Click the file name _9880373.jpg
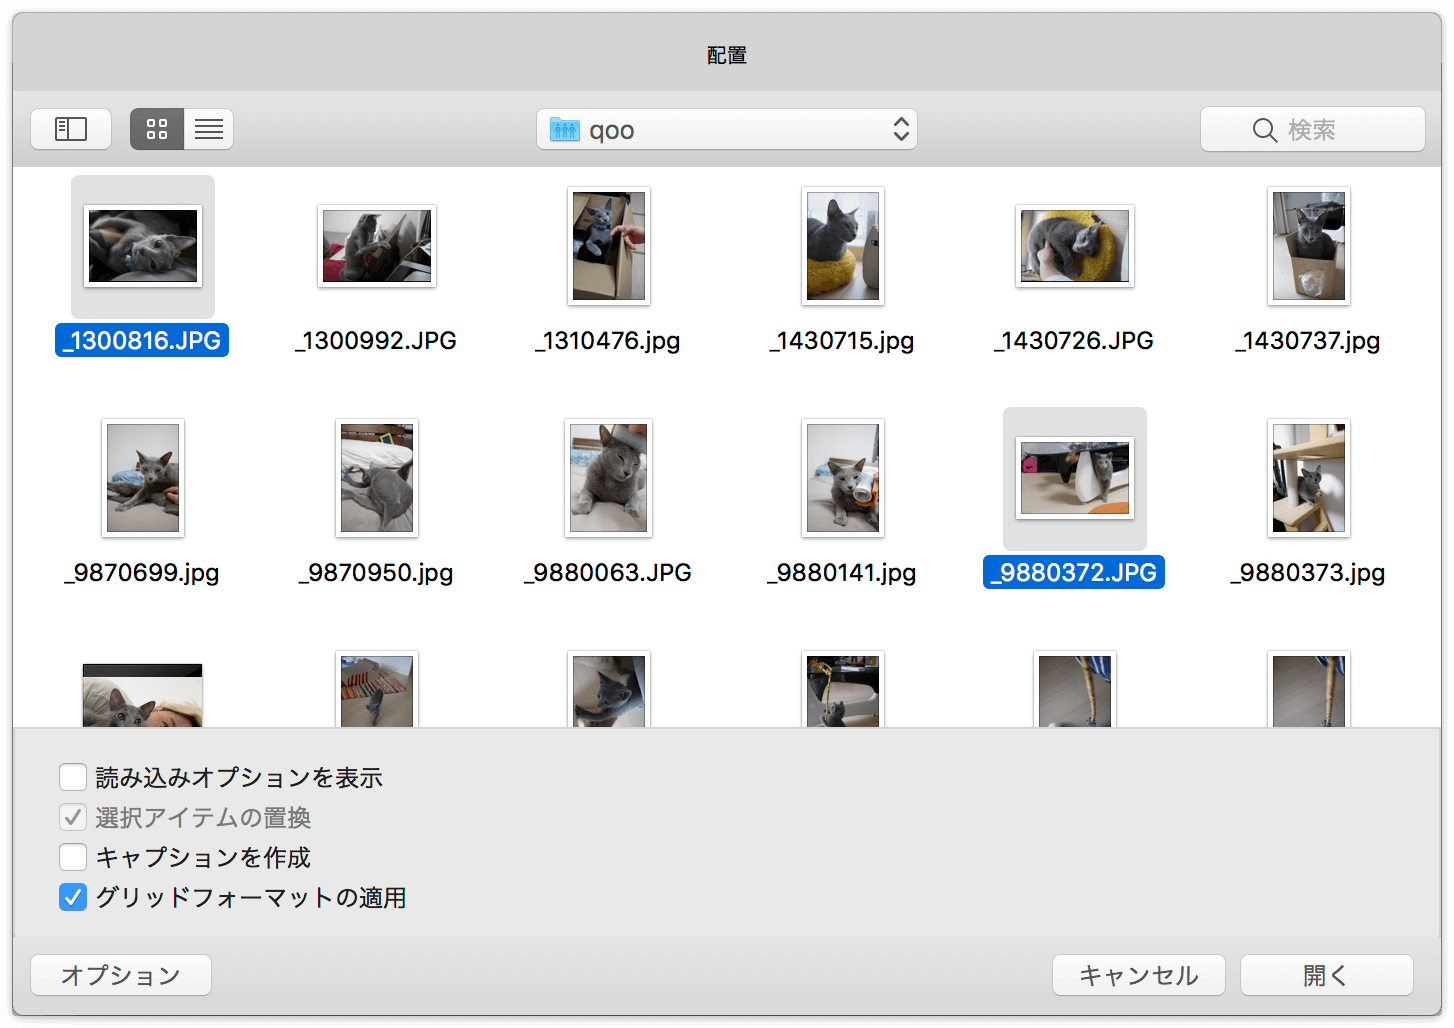This screenshot has height=1028, width=1454. 1308,572
